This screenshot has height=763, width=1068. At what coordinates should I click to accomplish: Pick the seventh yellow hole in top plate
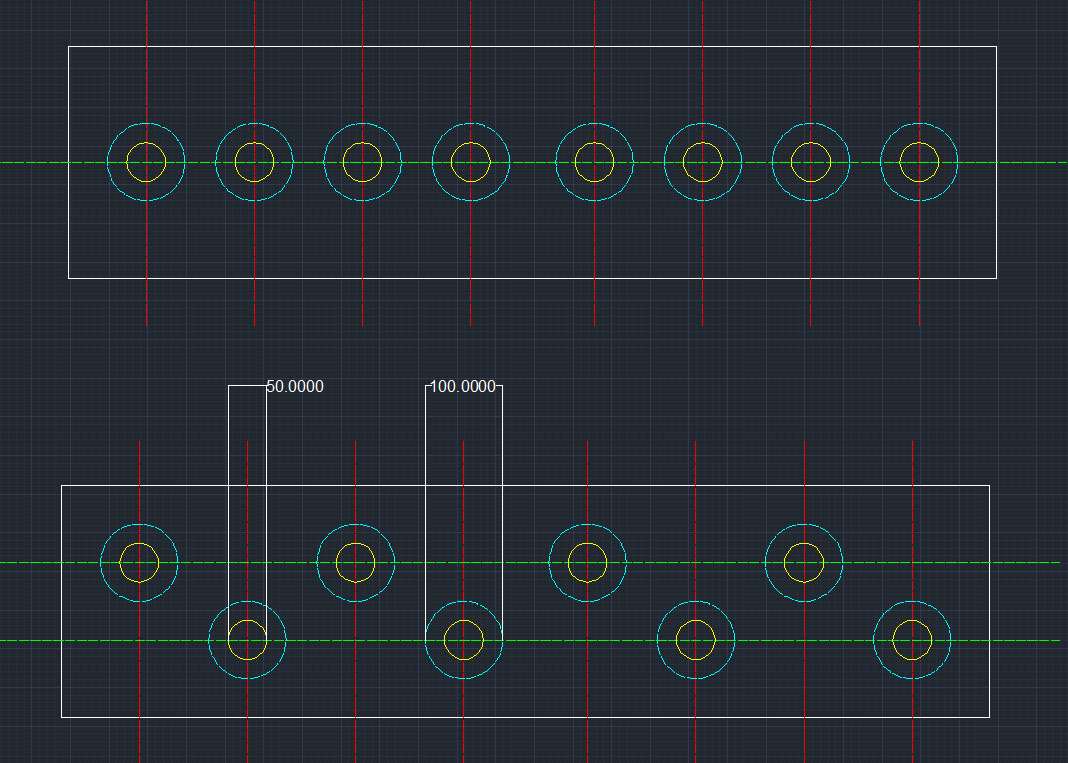810,162
